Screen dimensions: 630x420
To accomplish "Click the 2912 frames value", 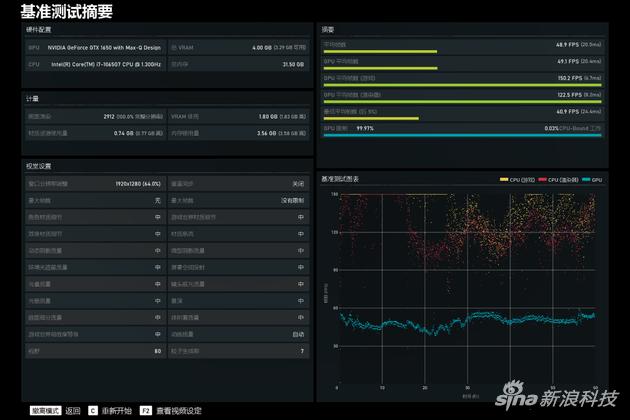I will tap(109, 117).
